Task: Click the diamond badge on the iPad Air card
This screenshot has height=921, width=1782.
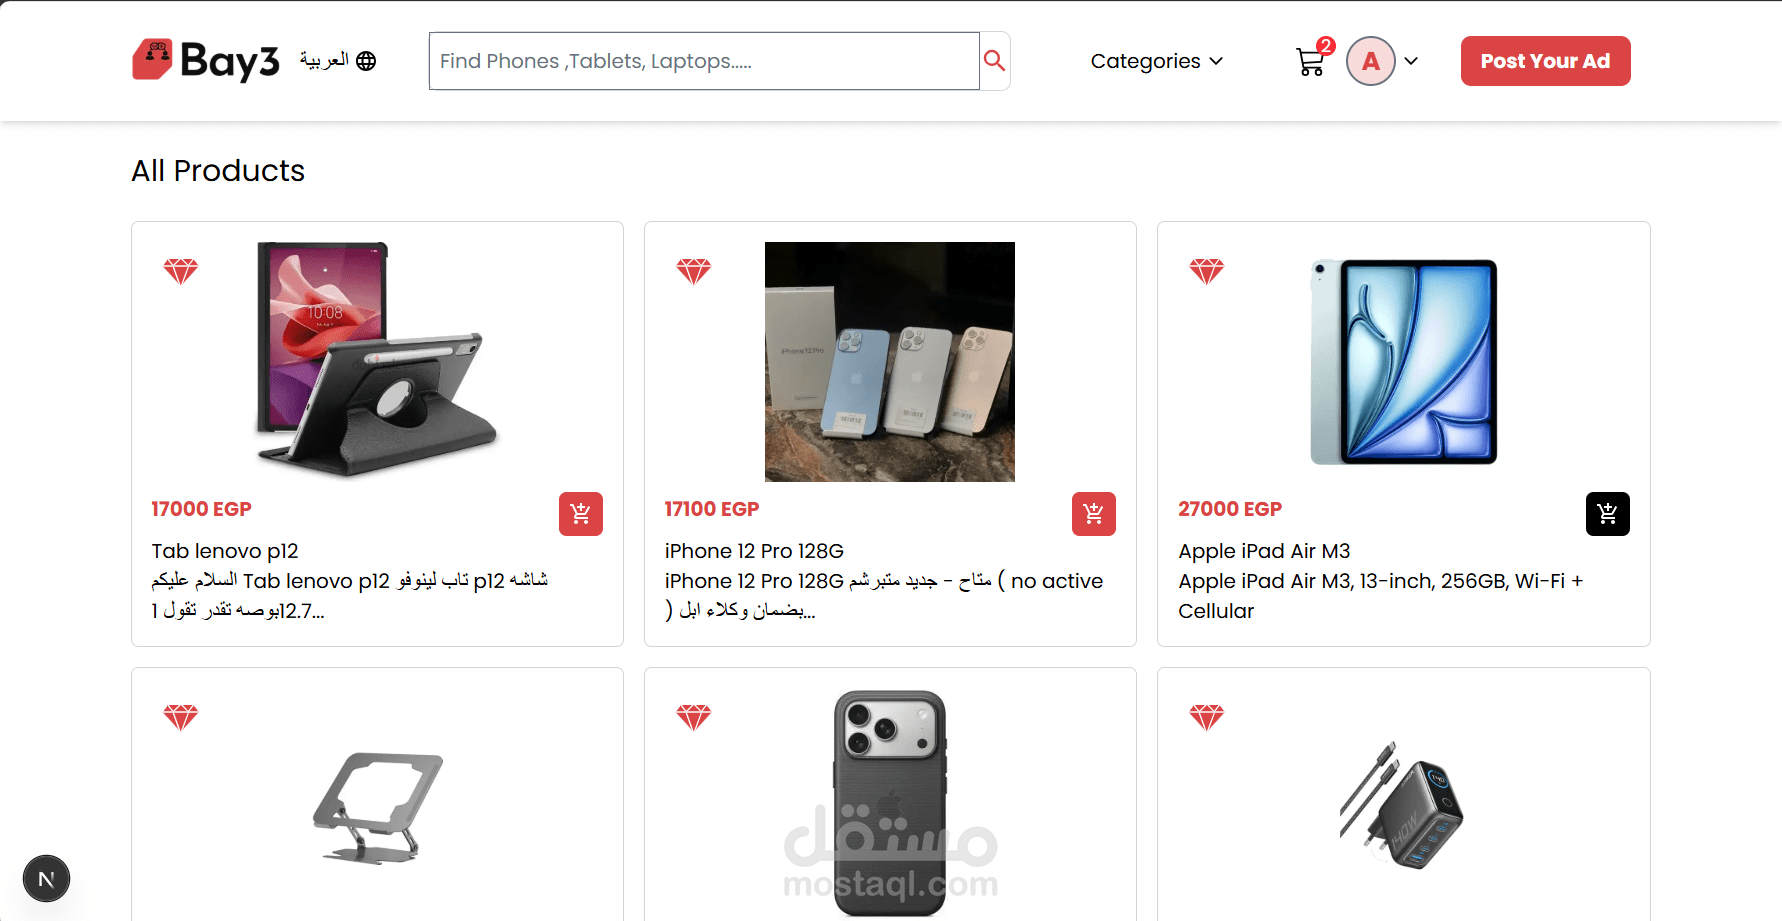Action: click(1207, 271)
